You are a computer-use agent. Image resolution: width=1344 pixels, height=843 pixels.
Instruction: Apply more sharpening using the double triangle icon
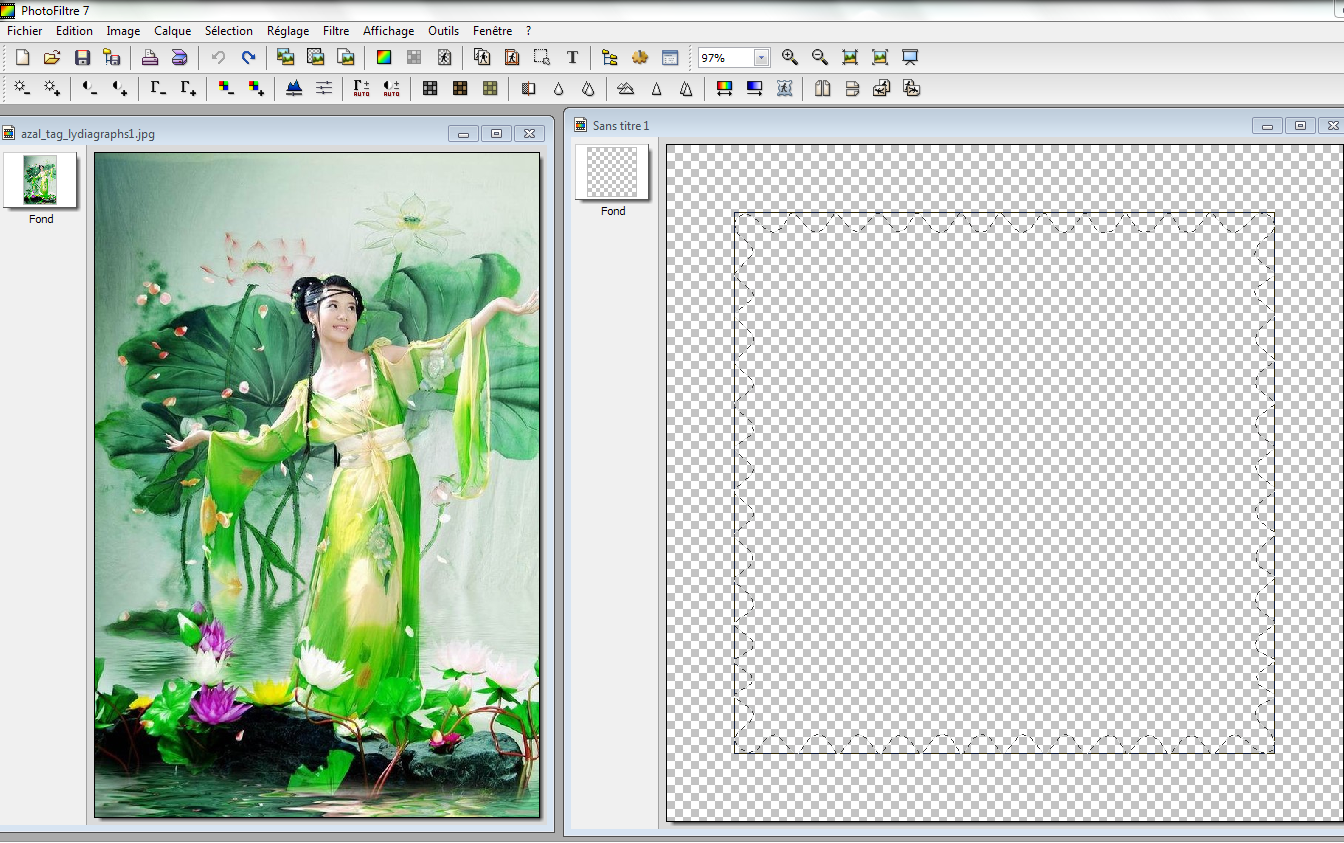coord(686,89)
